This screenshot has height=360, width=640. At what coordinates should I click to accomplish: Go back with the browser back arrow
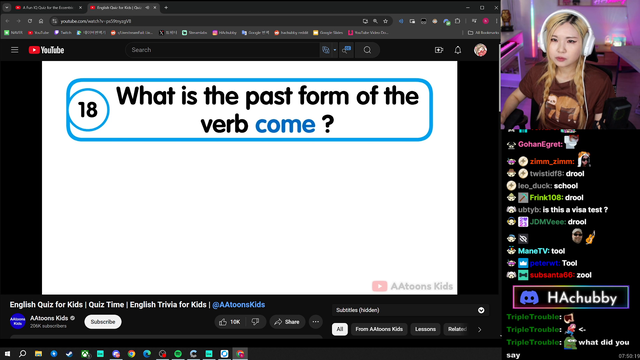click(7, 21)
